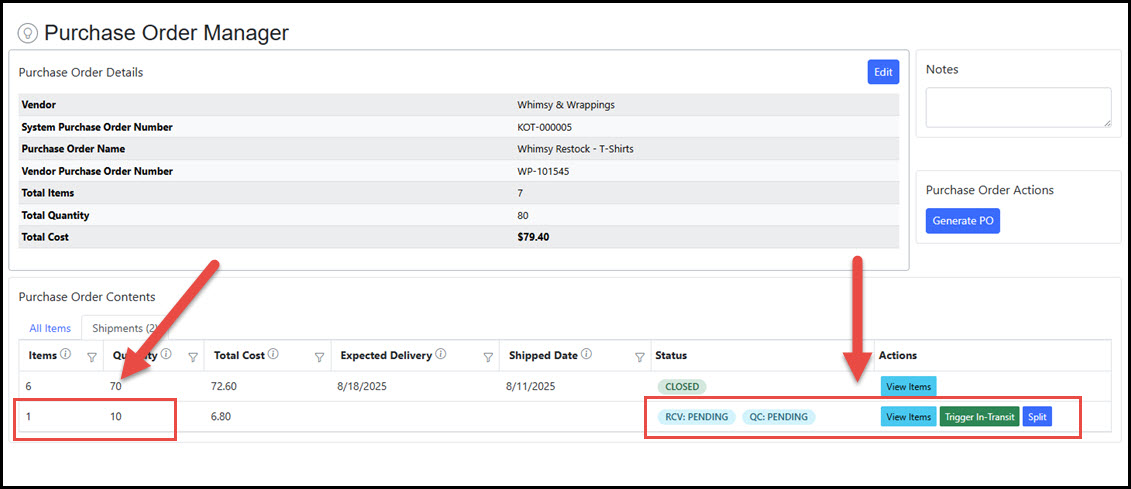Open the Shipped Date column filter
Image resolution: width=1131 pixels, height=489 pixels.
coord(640,356)
